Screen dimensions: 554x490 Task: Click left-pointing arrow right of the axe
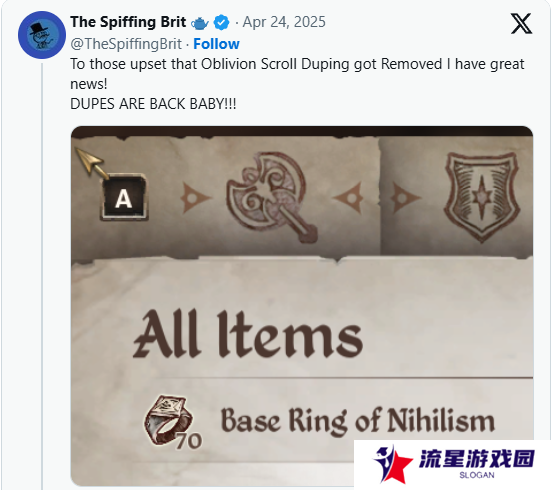coord(348,197)
